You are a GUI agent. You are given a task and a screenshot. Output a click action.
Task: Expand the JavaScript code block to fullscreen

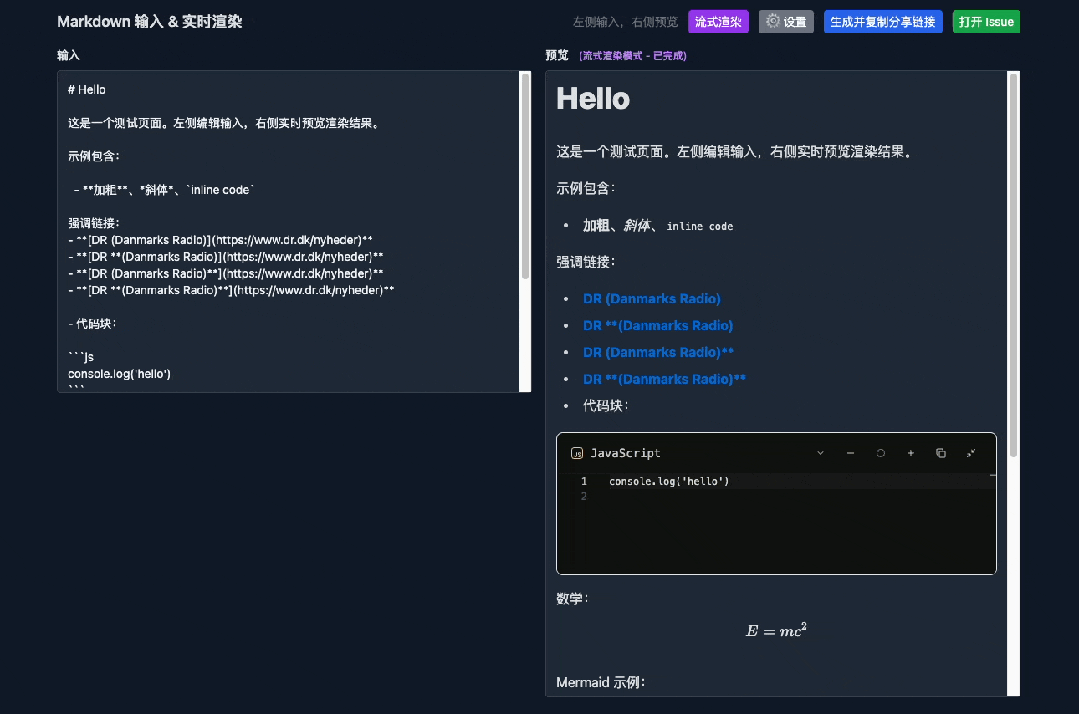pyautogui.click(x=971, y=453)
